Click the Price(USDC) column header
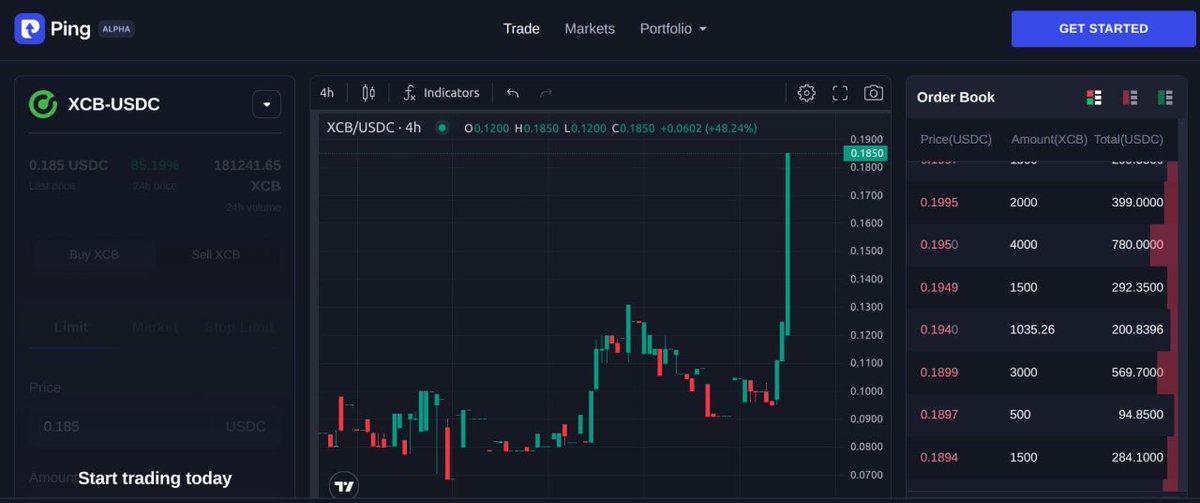Viewport: 1200px width, 503px height. click(956, 138)
